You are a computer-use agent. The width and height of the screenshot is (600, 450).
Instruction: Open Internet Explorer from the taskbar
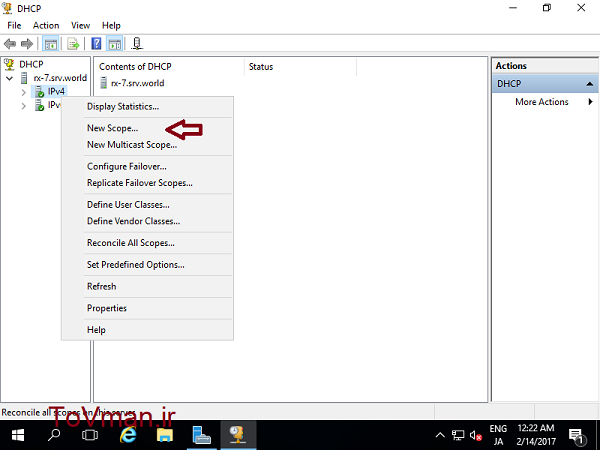(129, 436)
